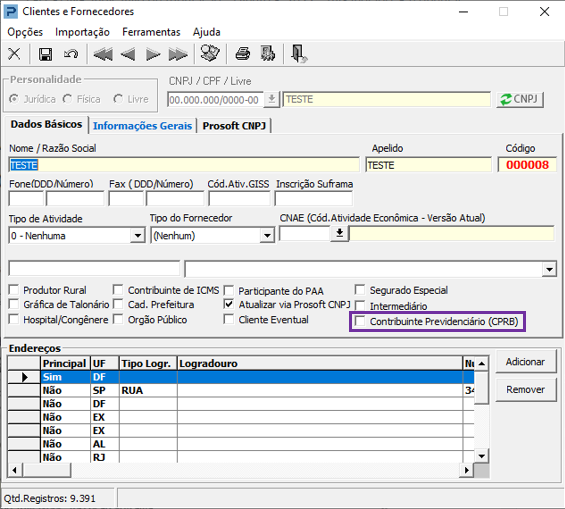Uncheck Atualizar via Prosoft CNPJ
Viewport: 565px width, 509px height.
(x=229, y=304)
